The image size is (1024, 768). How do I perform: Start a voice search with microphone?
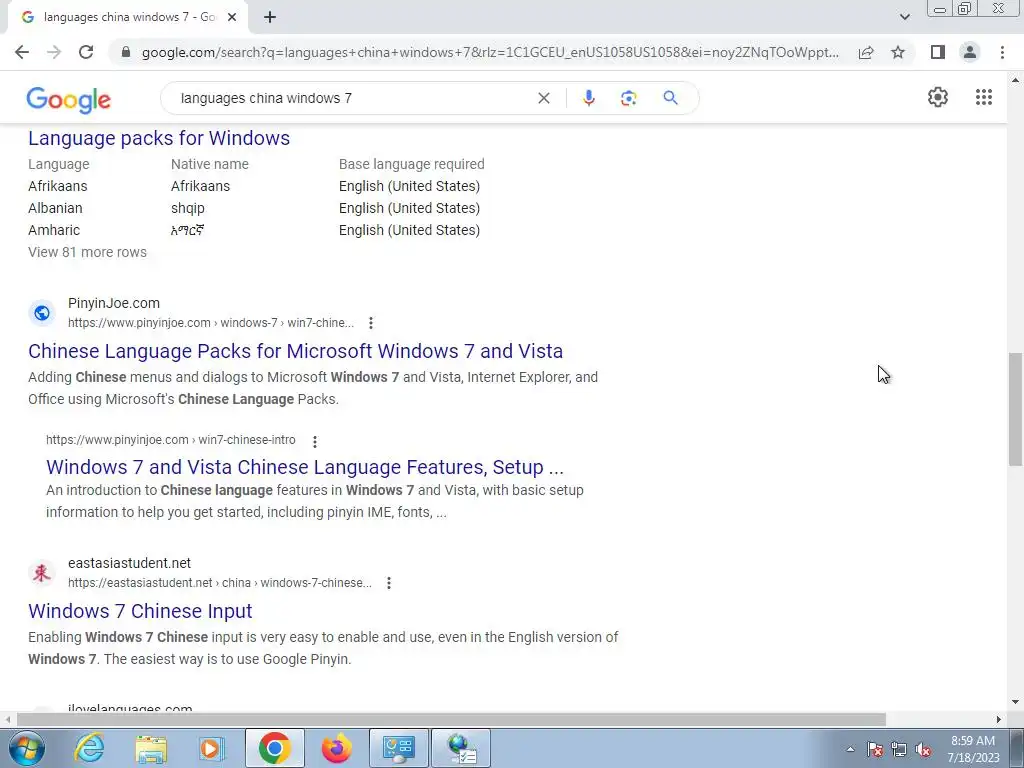[588, 98]
